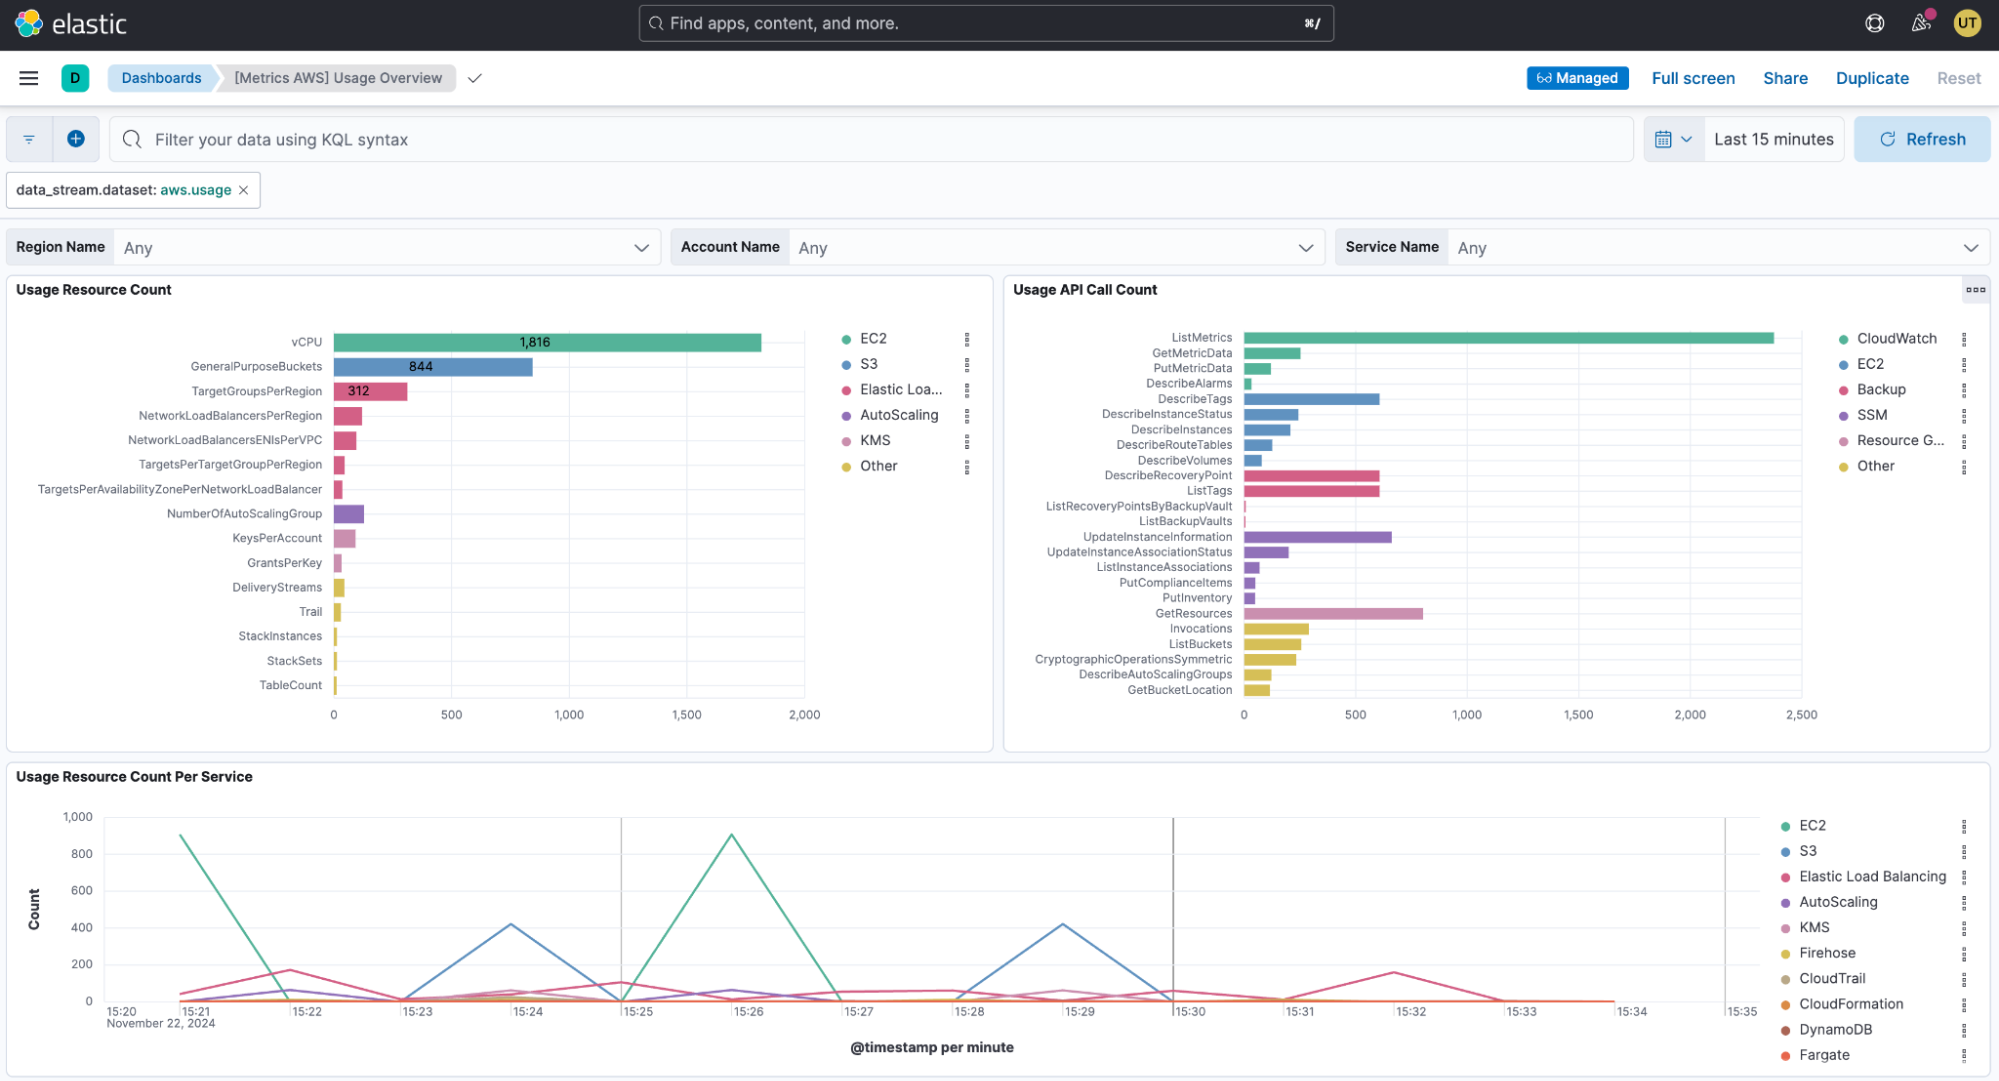Image resolution: width=1999 pixels, height=1081 pixels.
Task: Click the refresh icon in Refresh button
Action: 1888,139
